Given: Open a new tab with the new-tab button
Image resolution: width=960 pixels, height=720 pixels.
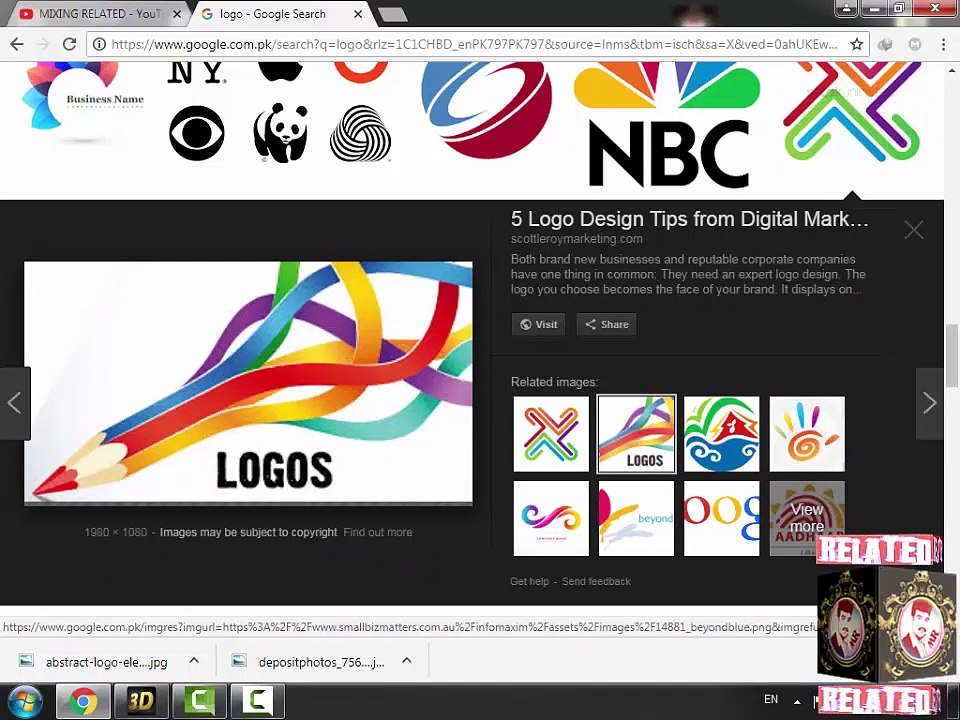Looking at the screenshot, I should pyautogui.click(x=392, y=15).
